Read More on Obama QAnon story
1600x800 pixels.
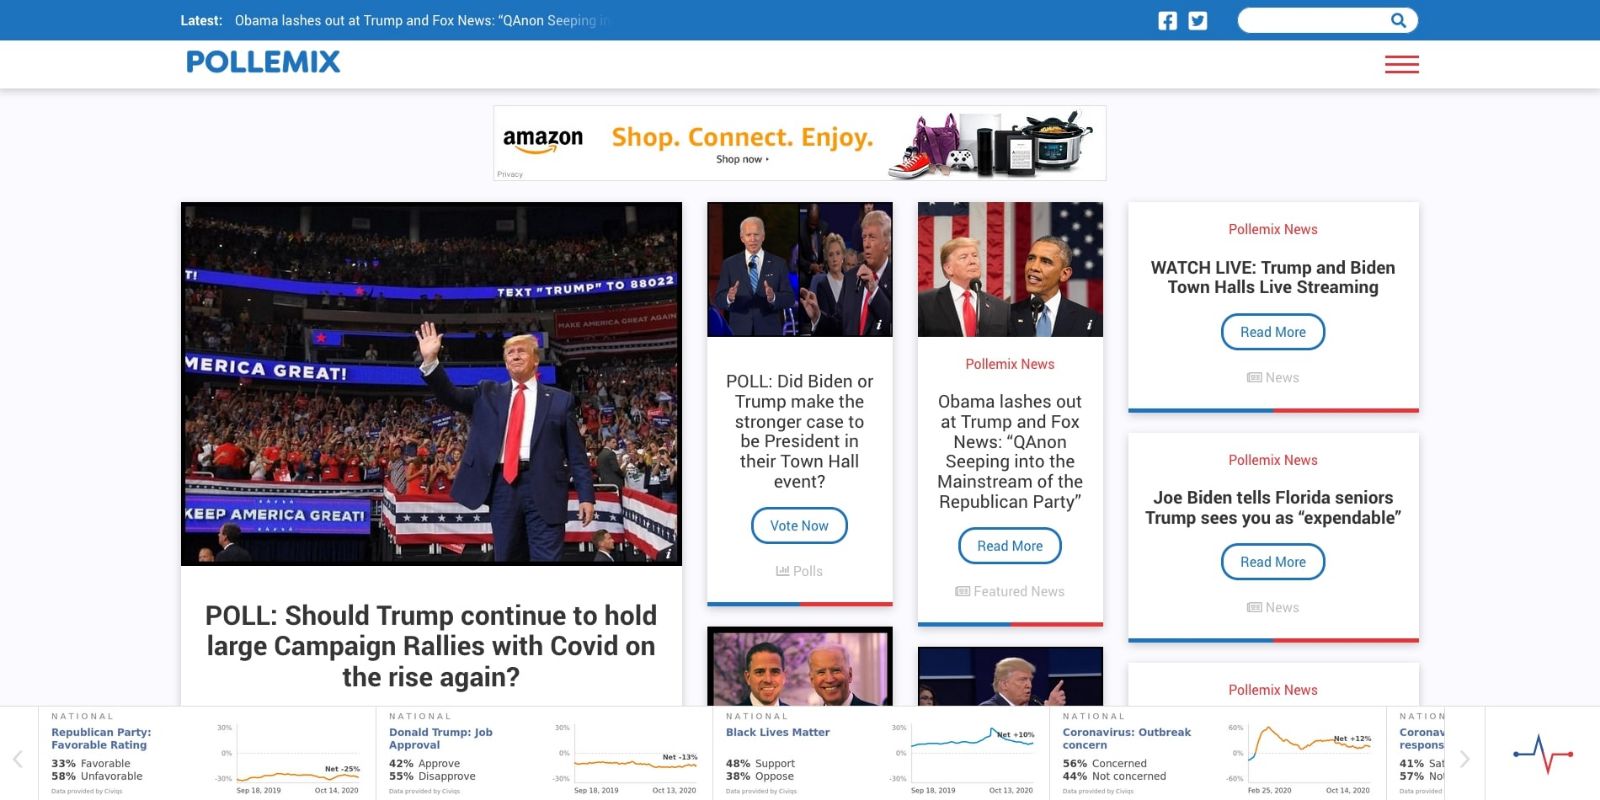pos(1010,546)
